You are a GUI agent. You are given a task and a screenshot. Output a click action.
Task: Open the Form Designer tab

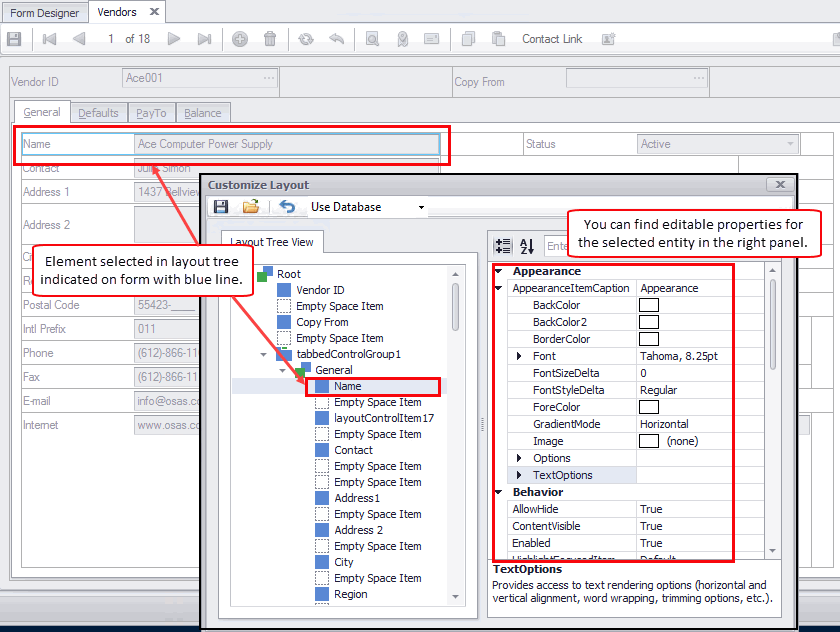coord(45,12)
